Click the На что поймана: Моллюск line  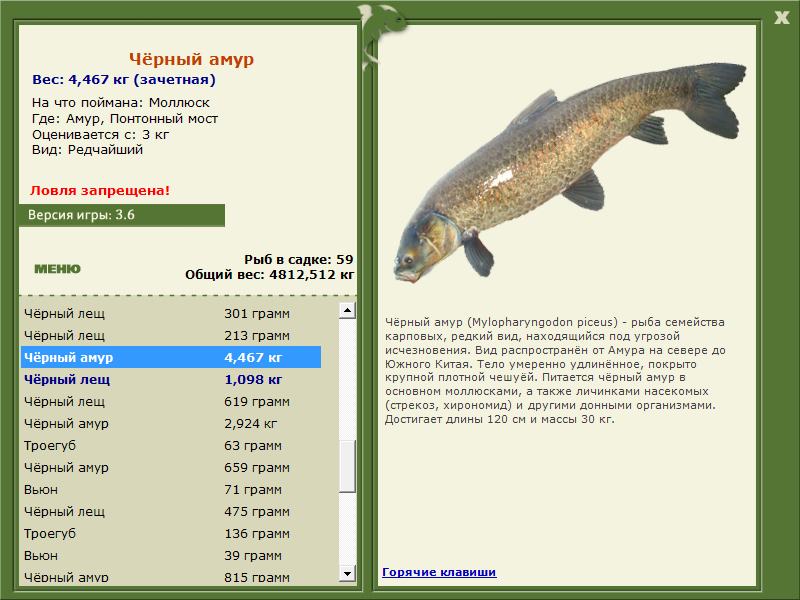tap(121, 103)
